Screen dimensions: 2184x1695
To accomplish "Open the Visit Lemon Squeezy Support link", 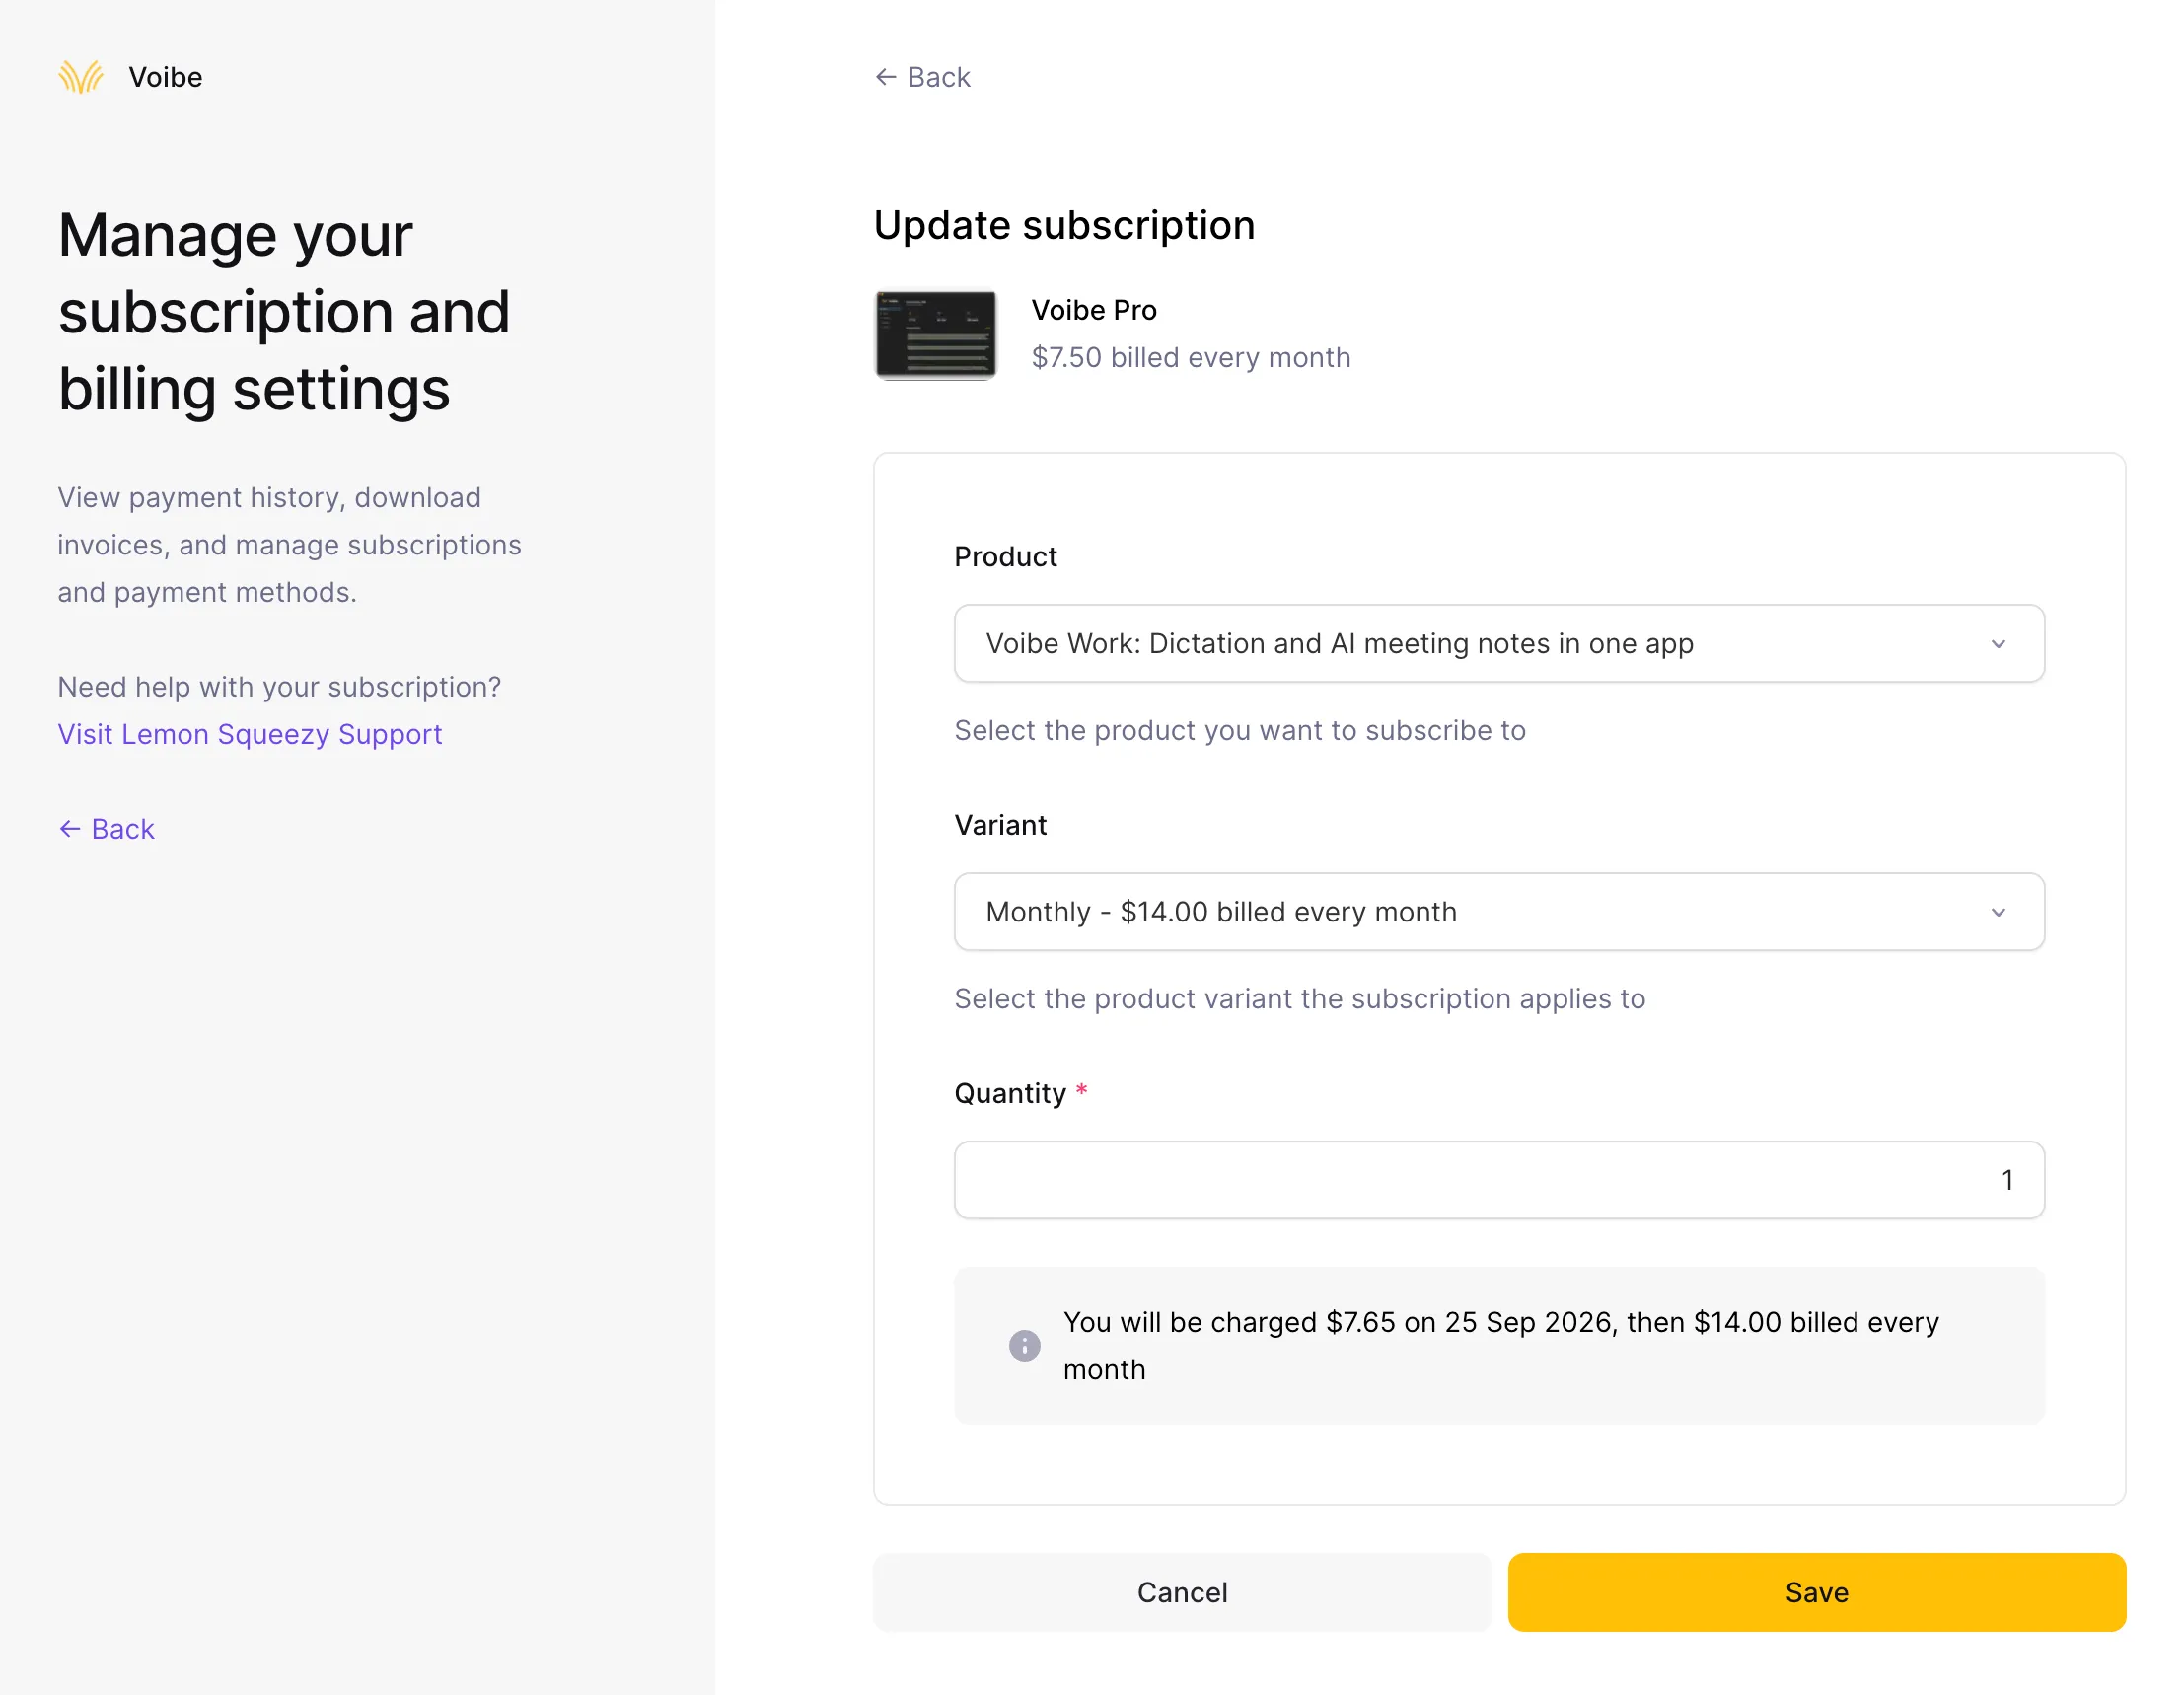I will click(250, 734).
